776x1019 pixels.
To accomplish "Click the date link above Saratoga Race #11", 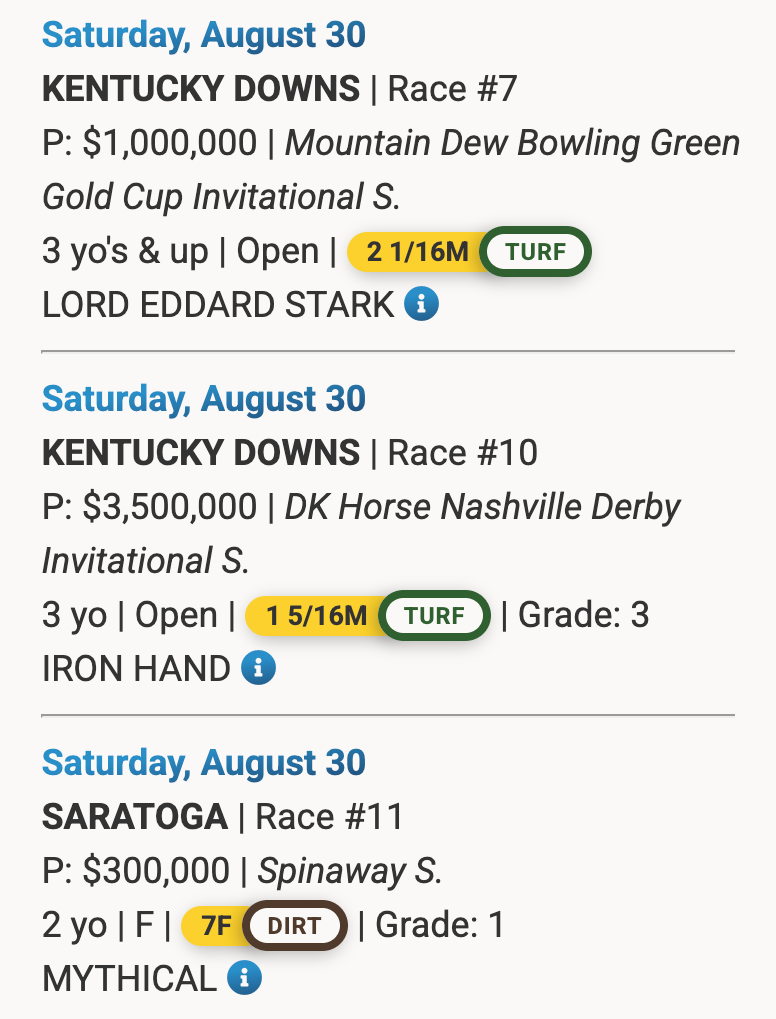I will pos(204,763).
